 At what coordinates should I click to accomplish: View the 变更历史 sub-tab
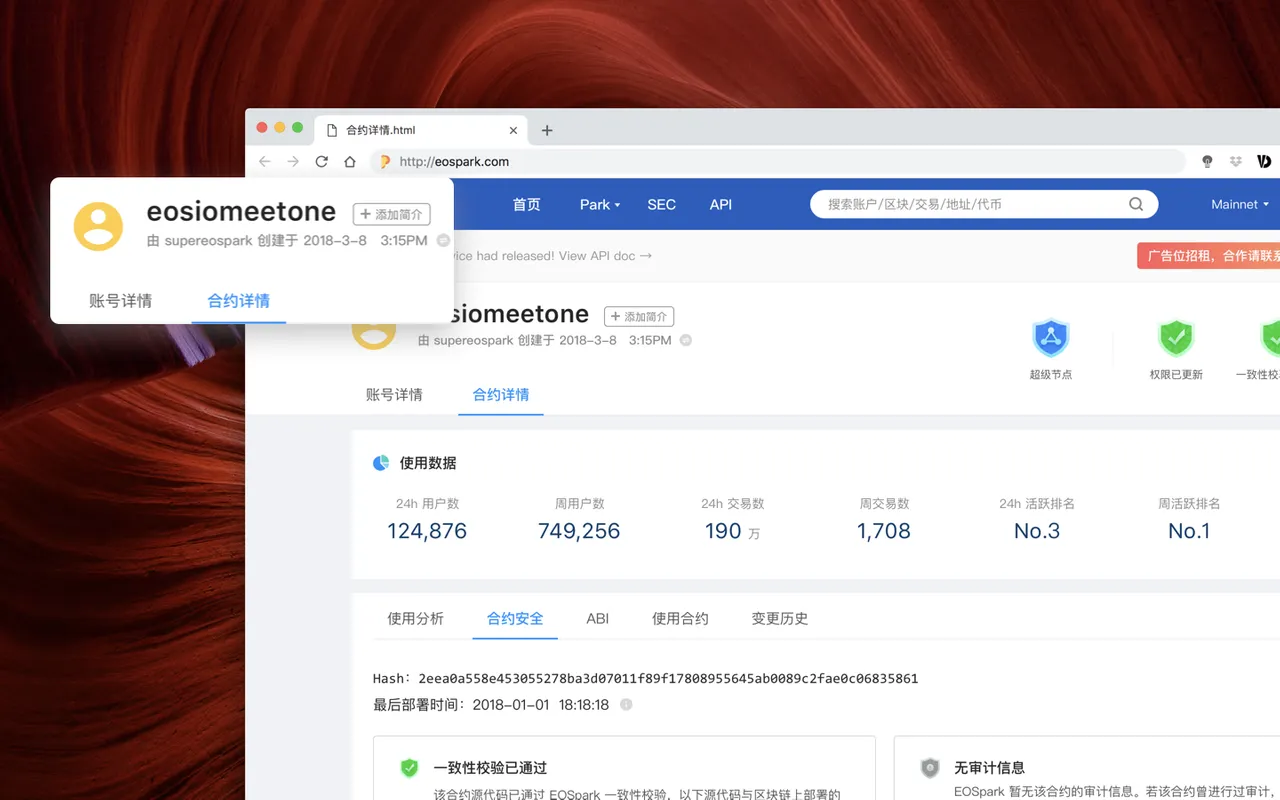pos(780,619)
